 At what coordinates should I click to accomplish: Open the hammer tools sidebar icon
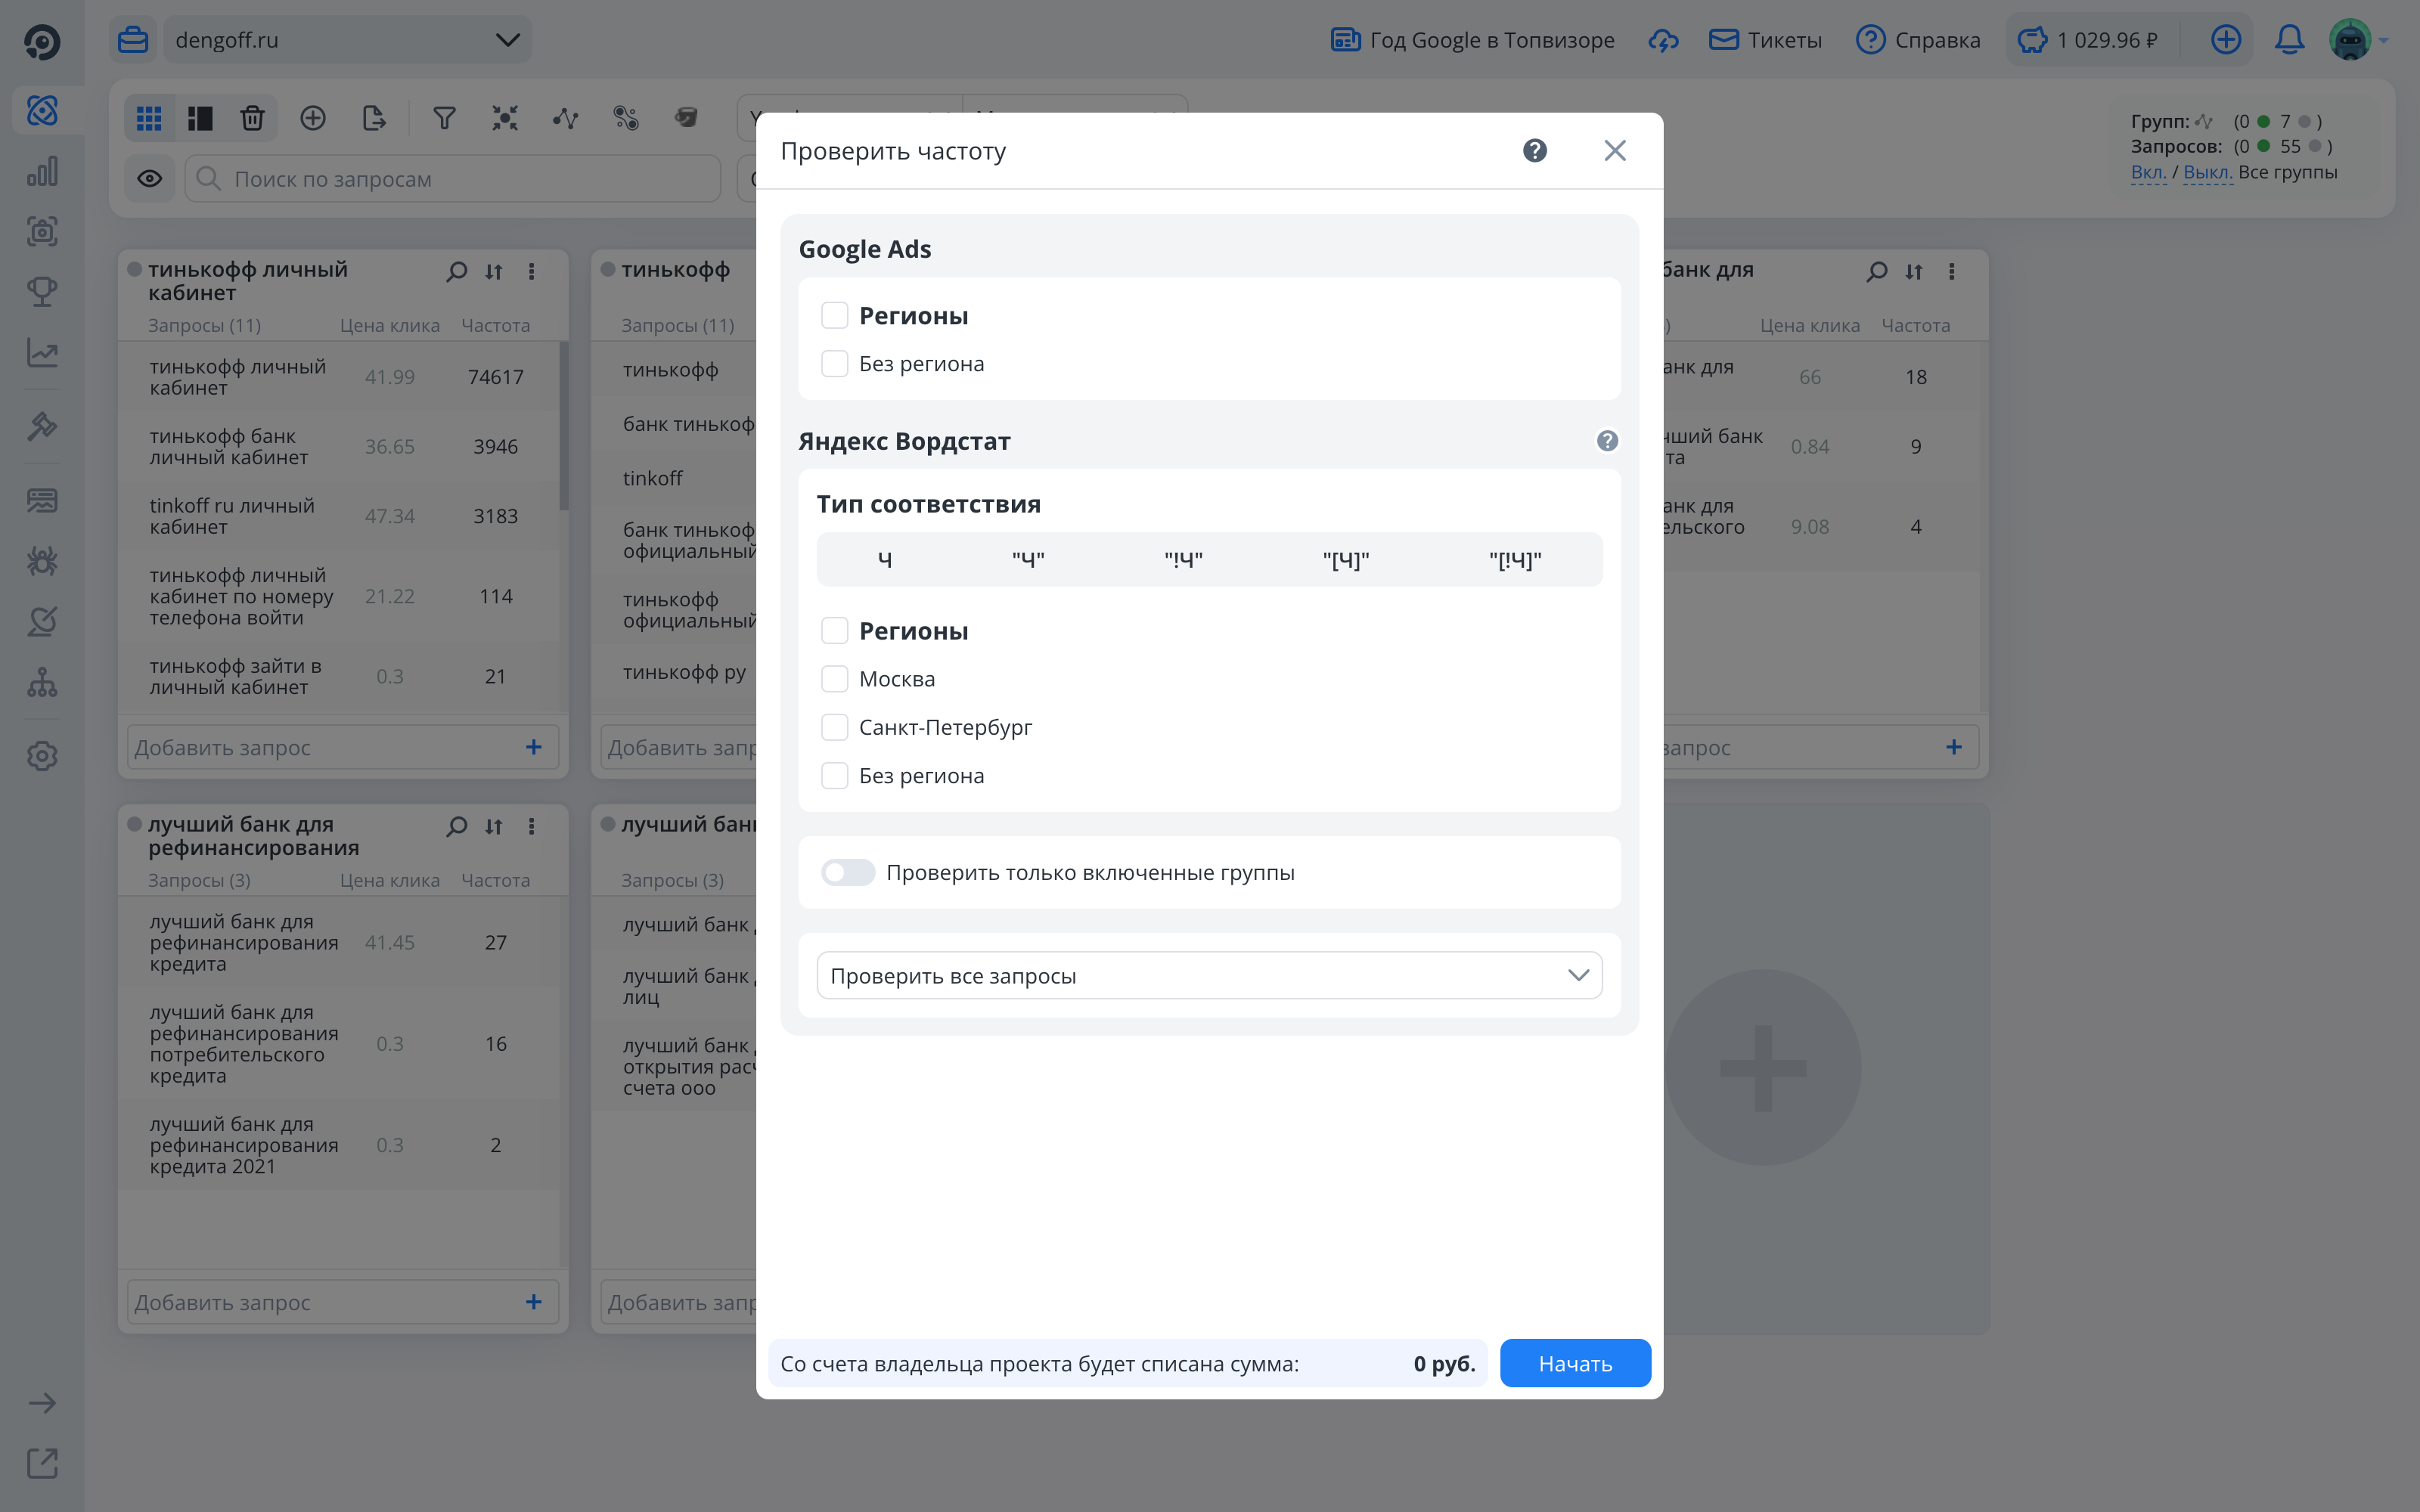pyautogui.click(x=42, y=427)
